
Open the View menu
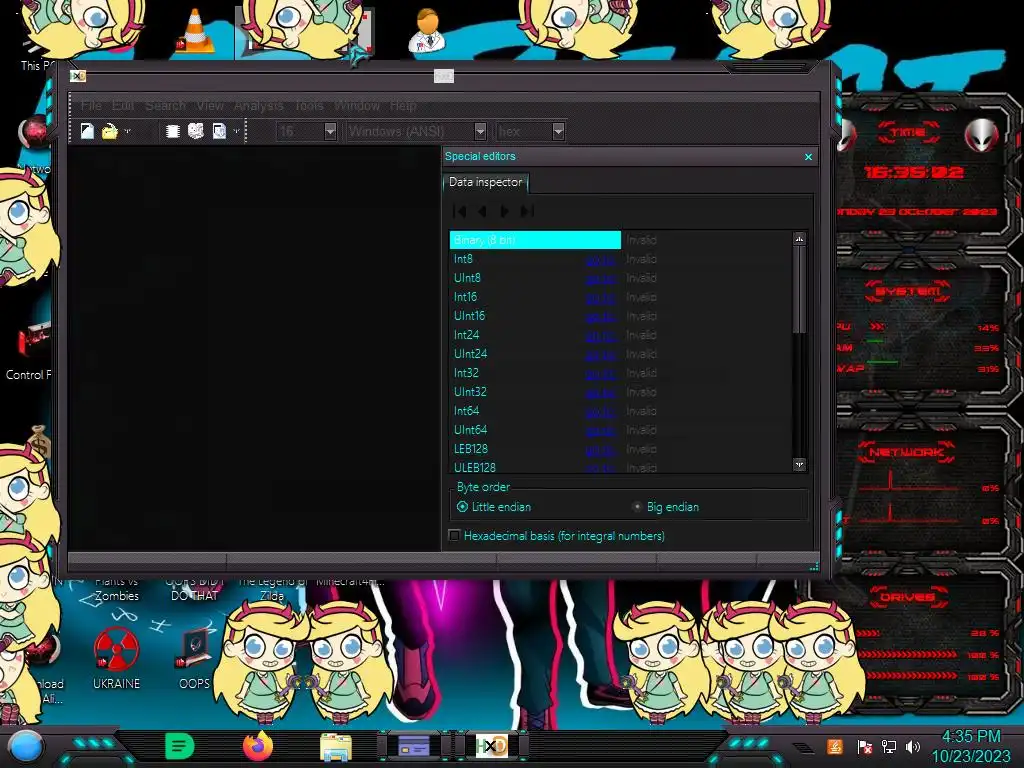210,105
